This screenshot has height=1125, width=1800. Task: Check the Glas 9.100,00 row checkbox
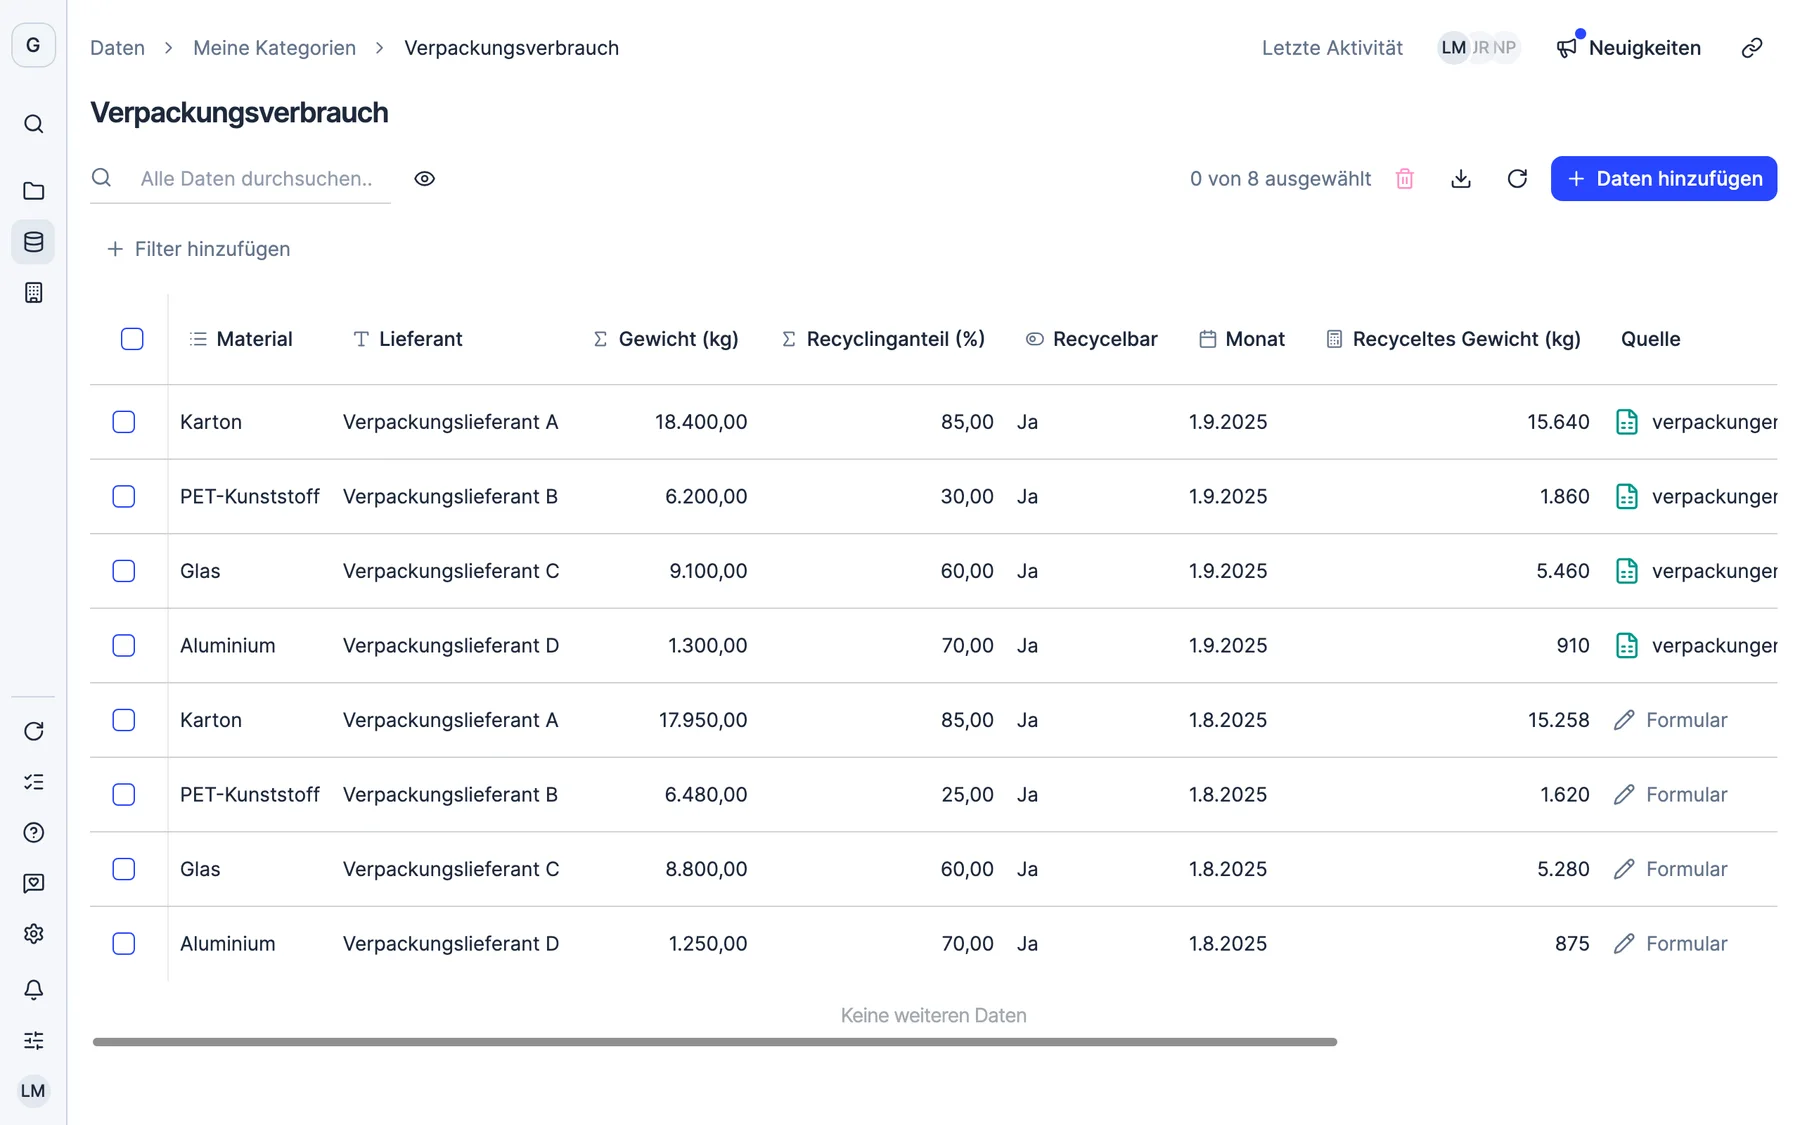(x=124, y=571)
